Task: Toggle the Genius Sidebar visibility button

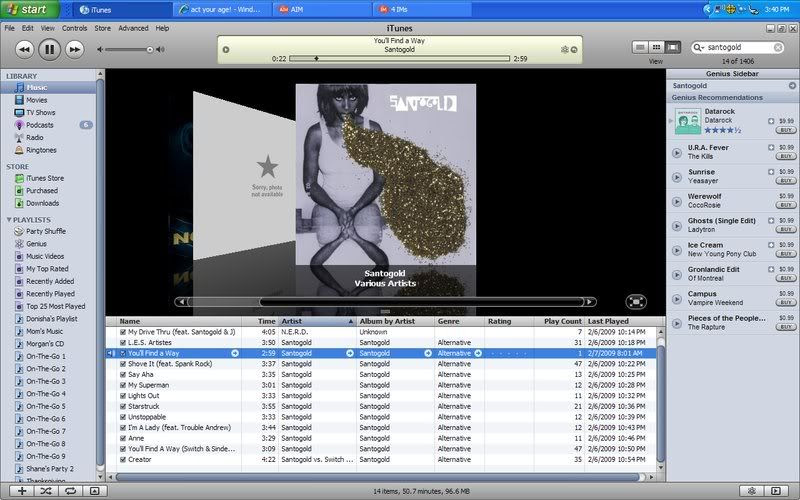Action: point(776,491)
